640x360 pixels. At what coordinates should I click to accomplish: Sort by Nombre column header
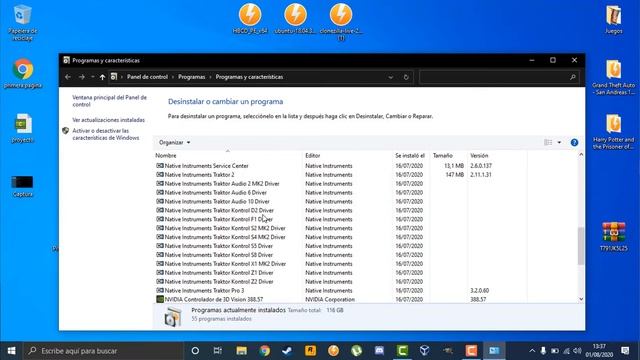(227, 156)
